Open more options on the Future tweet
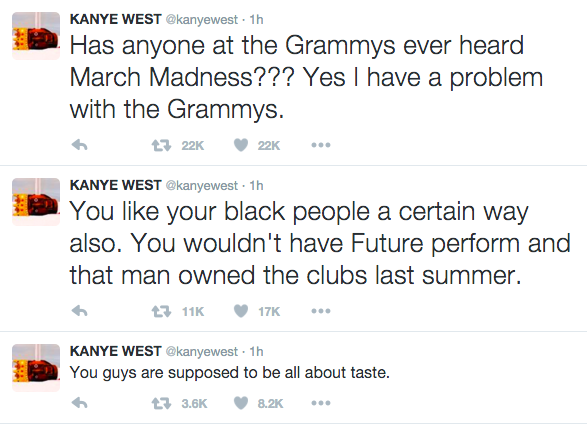The height and width of the screenshot is (425, 587). tap(321, 311)
